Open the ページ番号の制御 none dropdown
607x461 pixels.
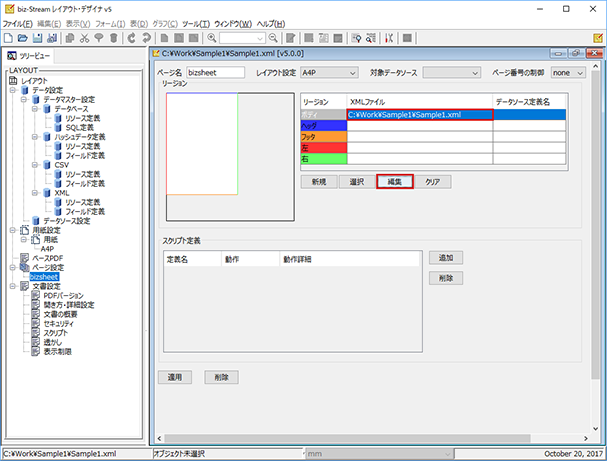[567, 72]
